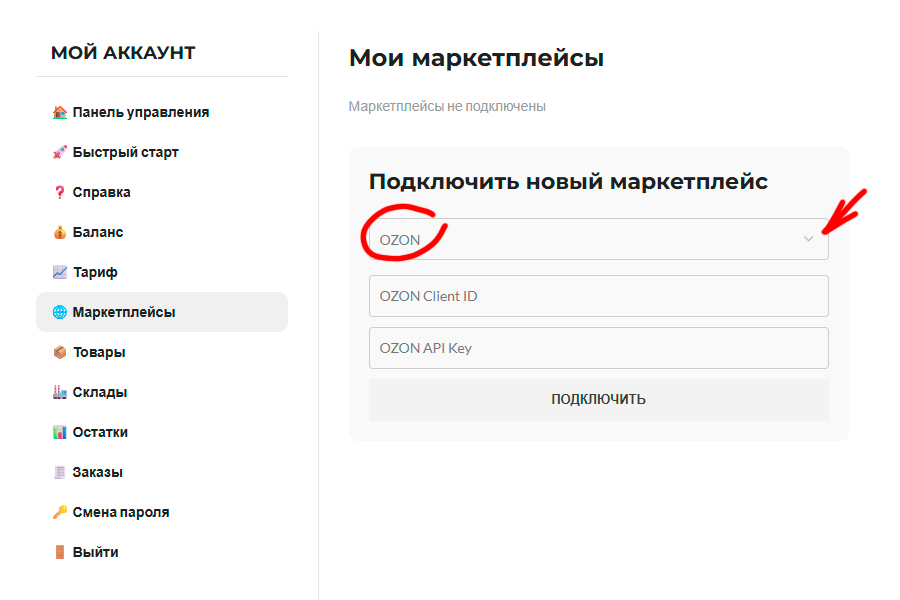This screenshot has width=900, height=600.
Task: Click the door icon beside Выйти
Action: coord(60,552)
